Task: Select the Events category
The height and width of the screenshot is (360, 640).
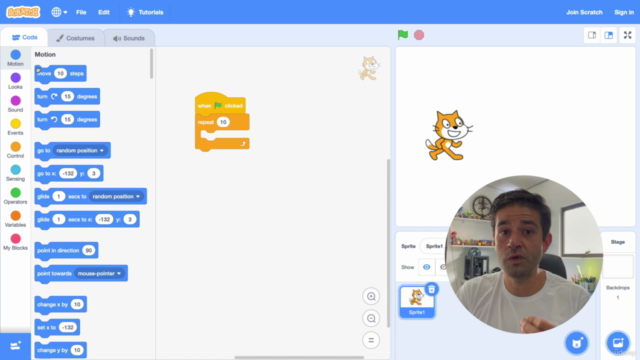Action: pyautogui.click(x=16, y=127)
